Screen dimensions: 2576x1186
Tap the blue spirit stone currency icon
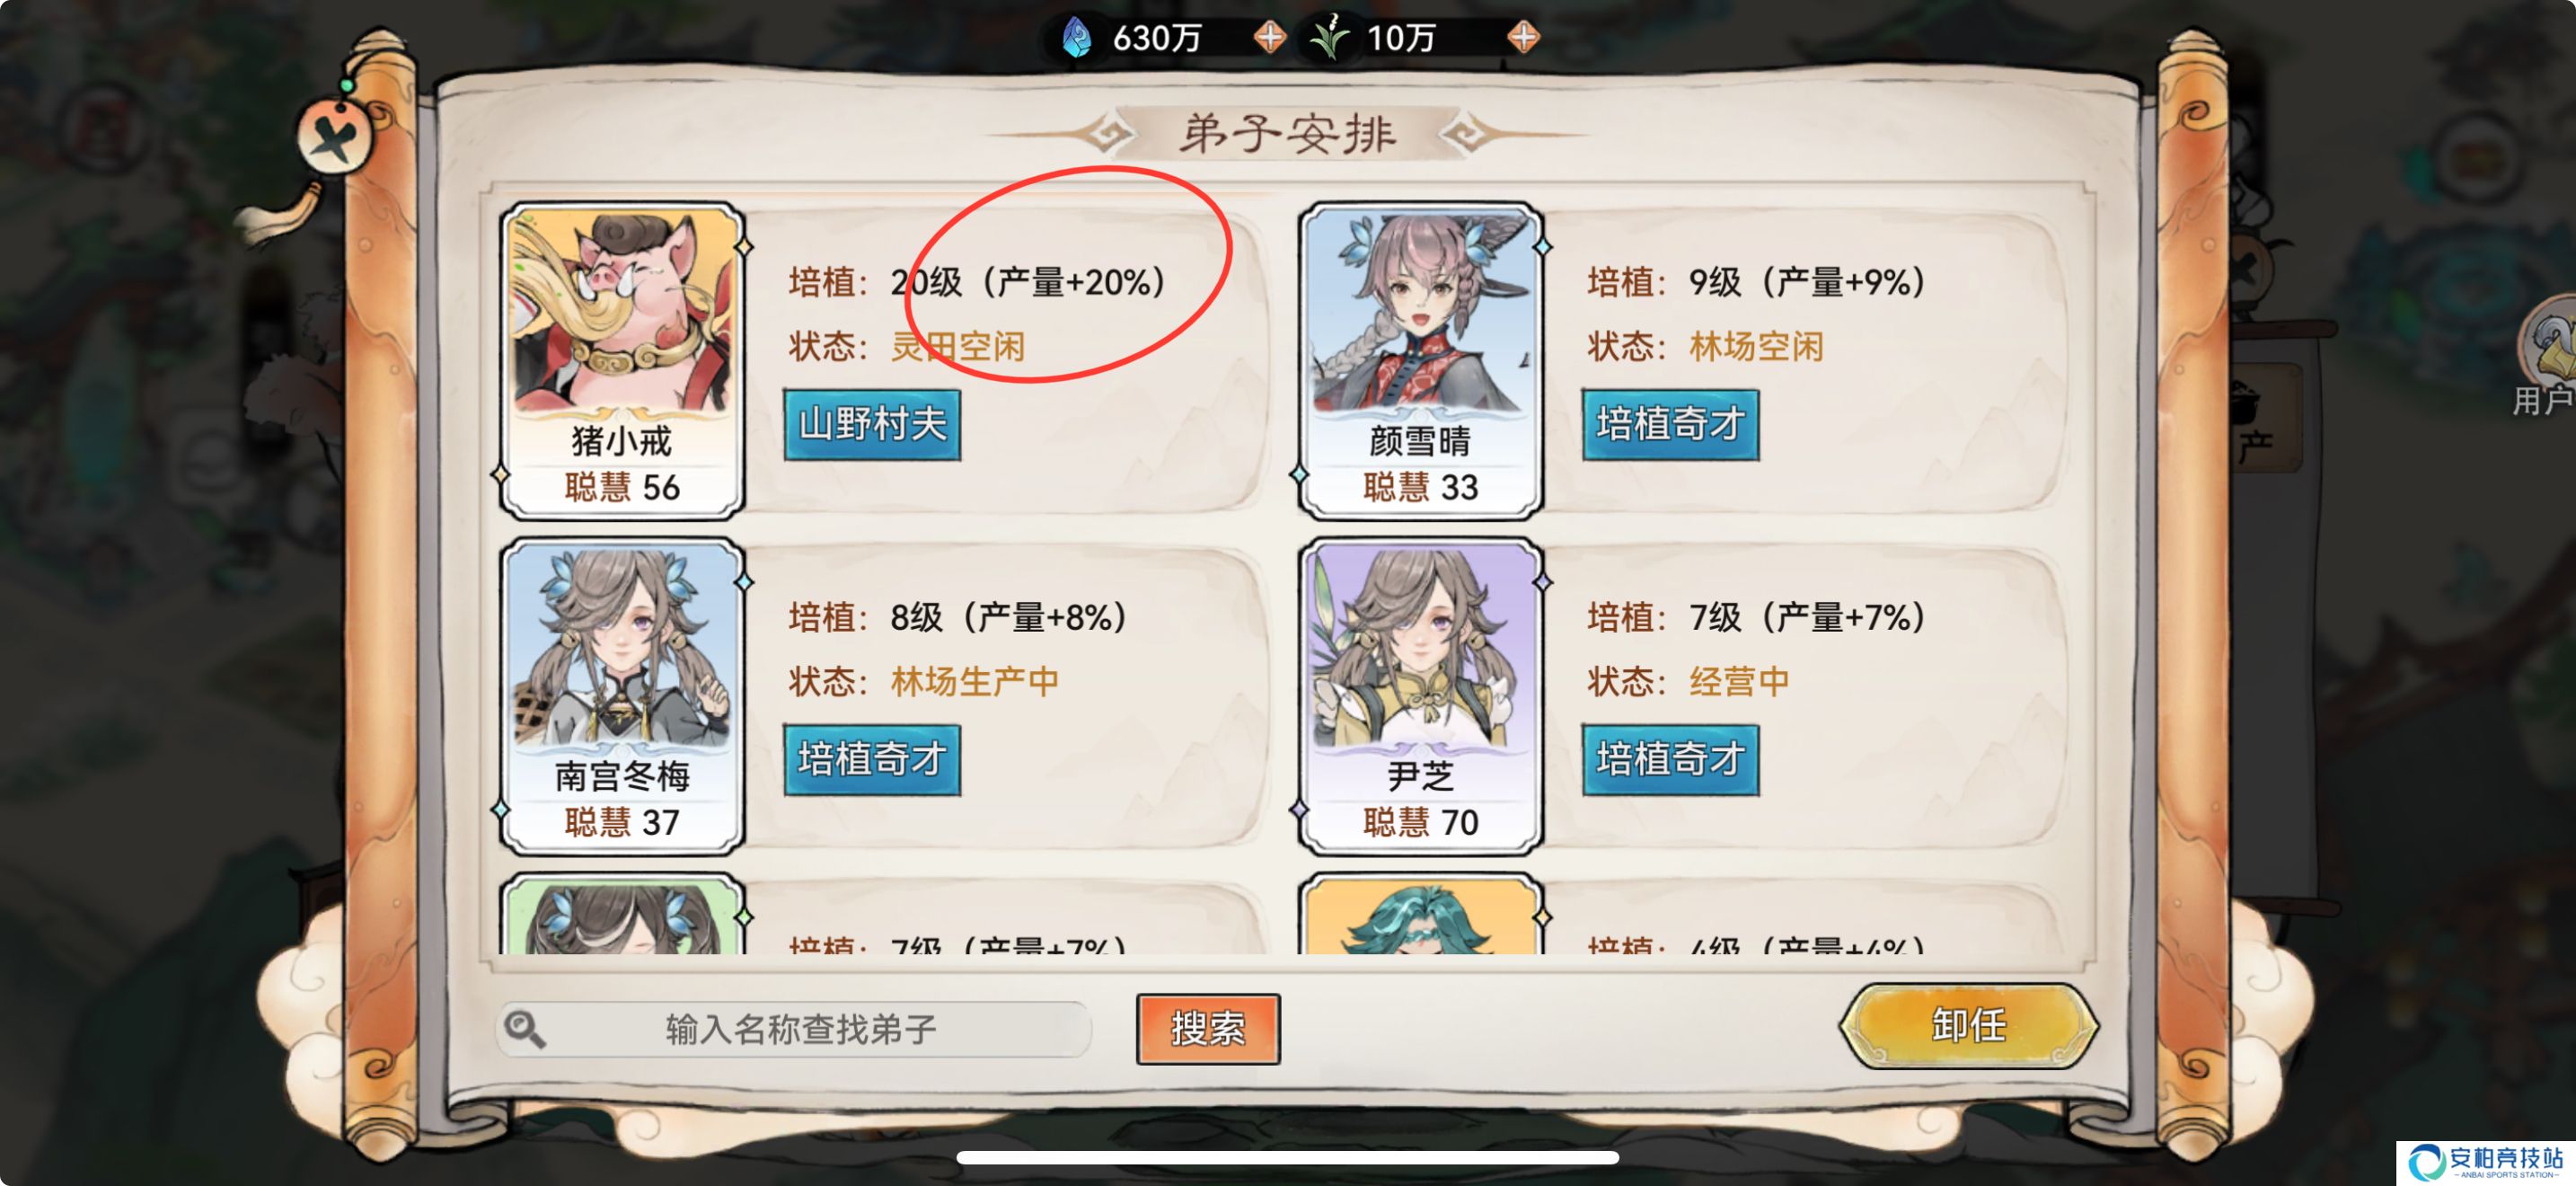(x=1077, y=38)
